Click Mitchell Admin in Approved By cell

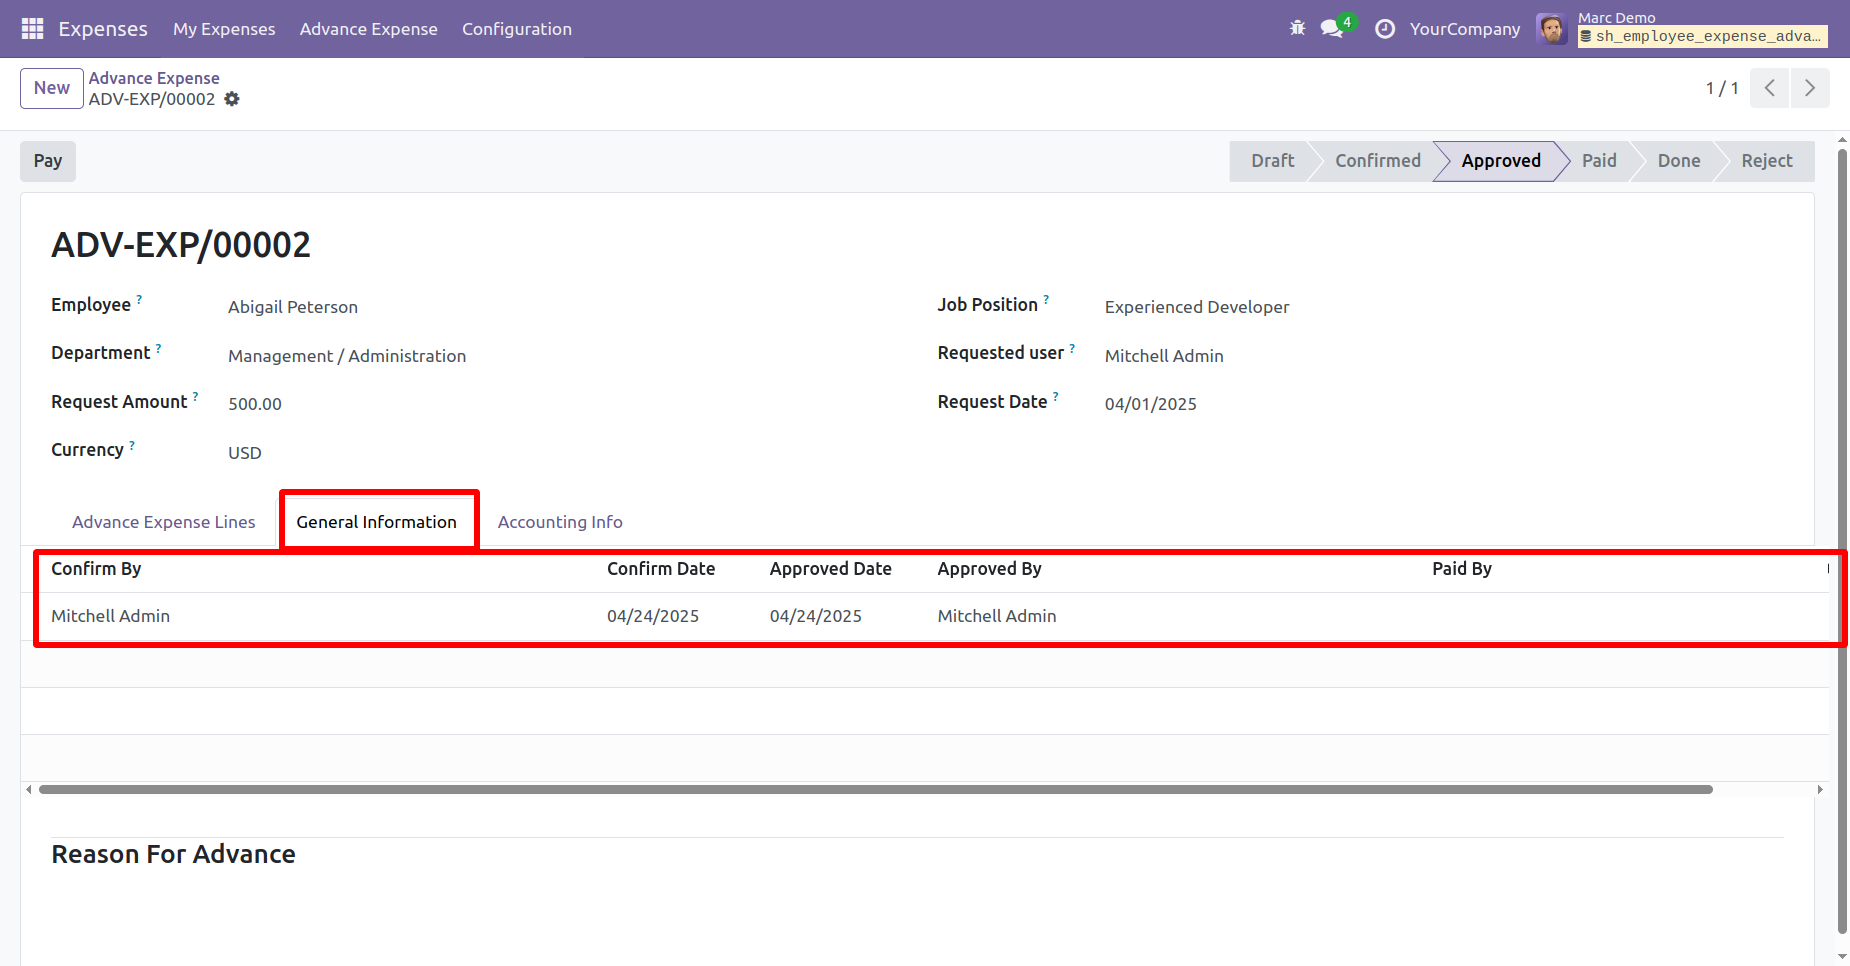[997, 616]
